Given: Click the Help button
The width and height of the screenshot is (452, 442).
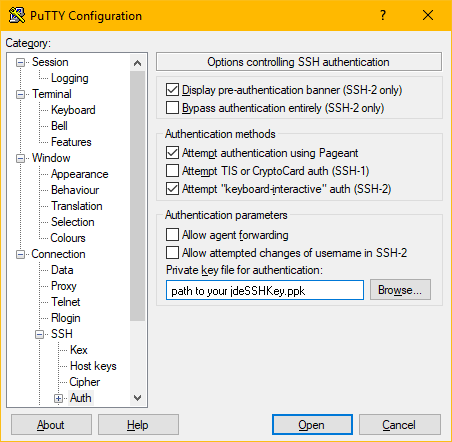Looking at the screenshot, I should coord(138,425).
